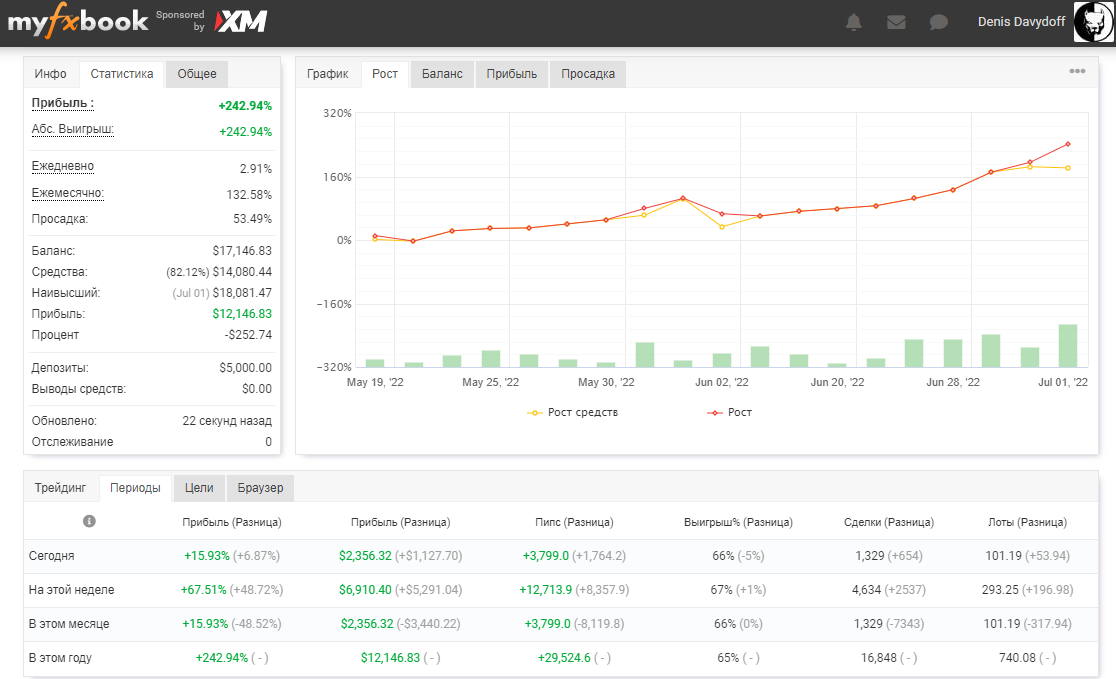This screenshot has width=1116, height=679.
Task: Click the Прибыль : label link
Action: [x=63, y=103]
